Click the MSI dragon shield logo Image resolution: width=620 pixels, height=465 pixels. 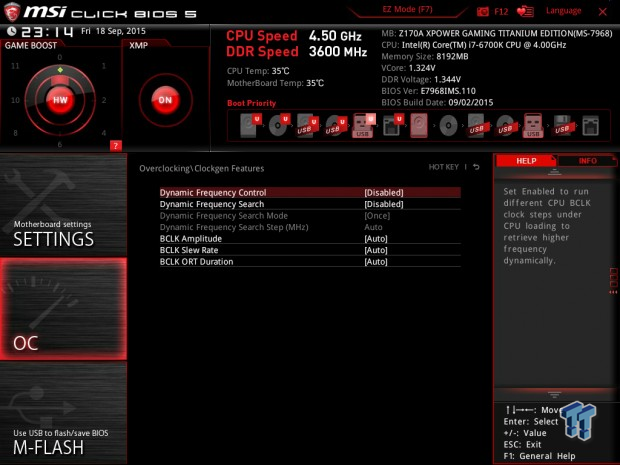coord(11,12)
